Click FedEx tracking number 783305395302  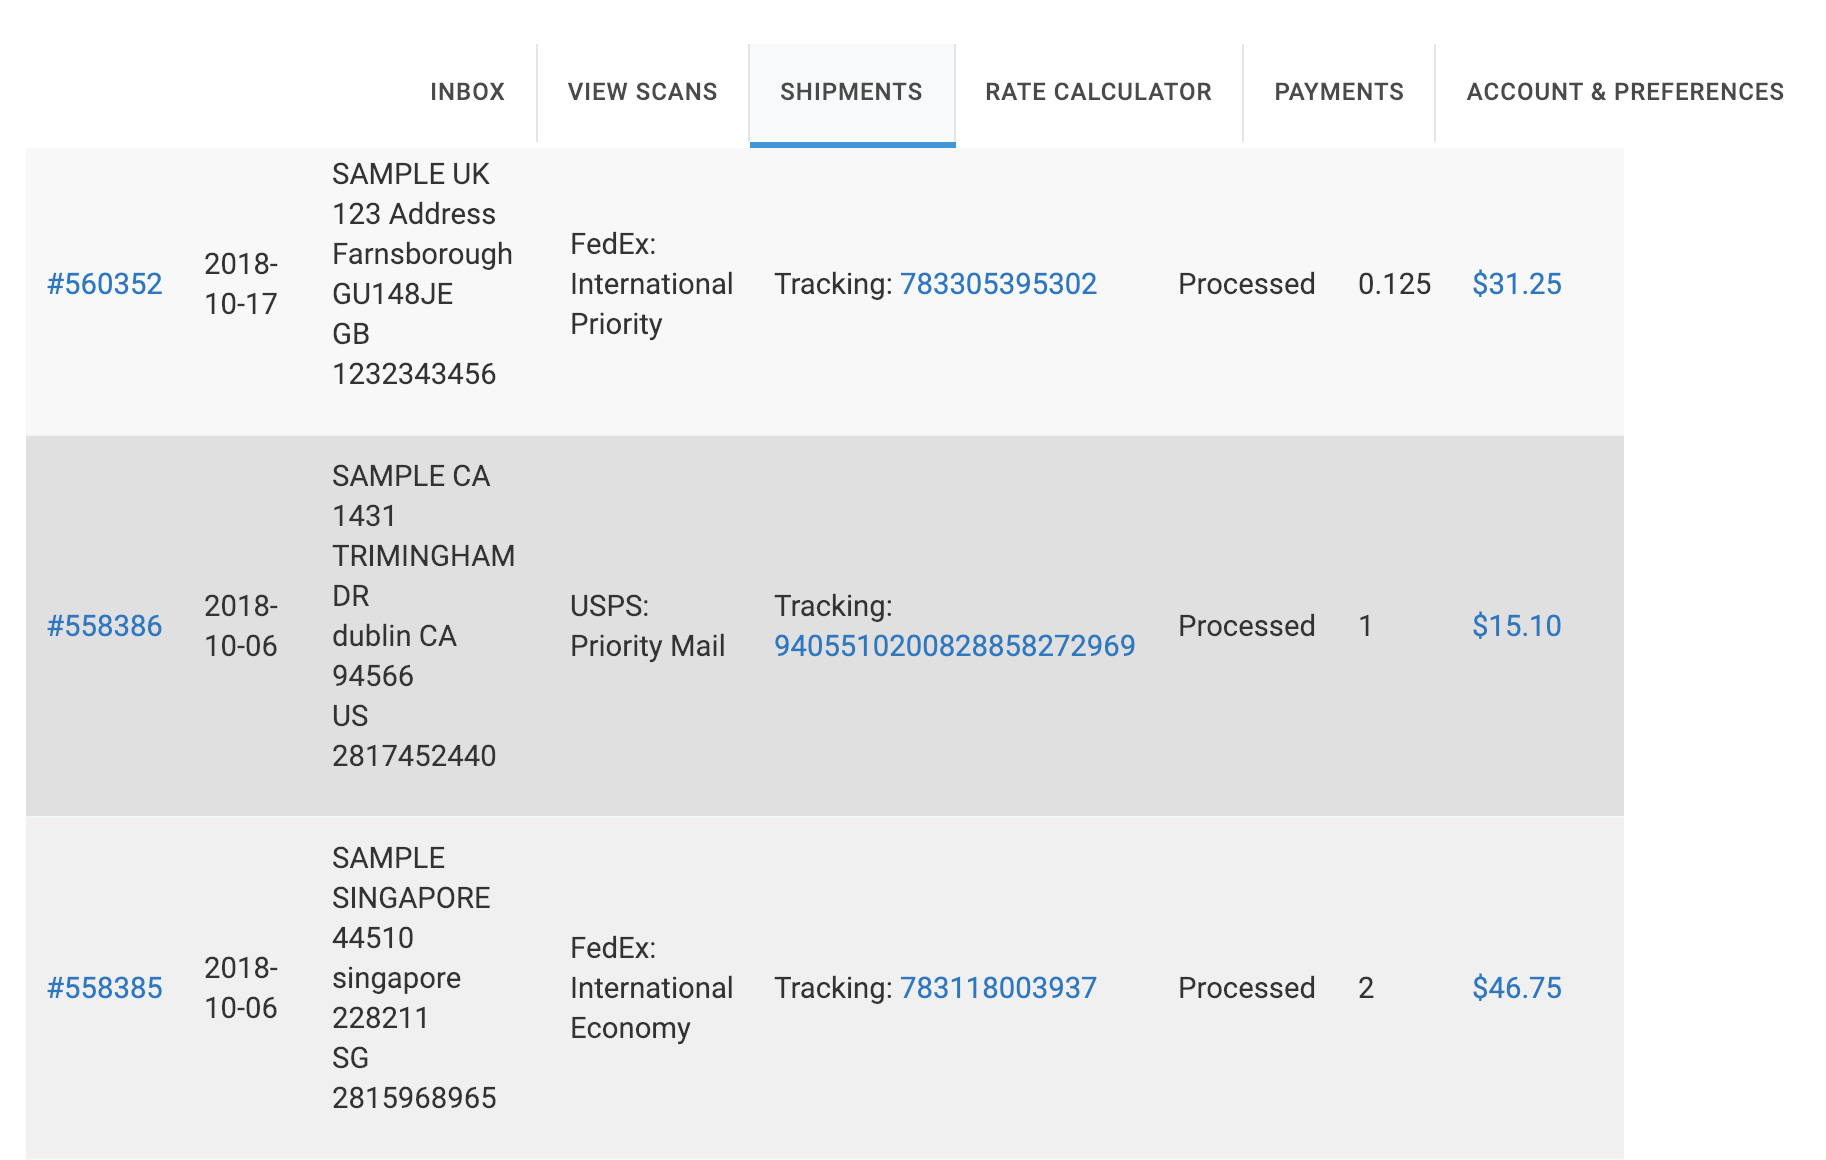tap(998, 284)
